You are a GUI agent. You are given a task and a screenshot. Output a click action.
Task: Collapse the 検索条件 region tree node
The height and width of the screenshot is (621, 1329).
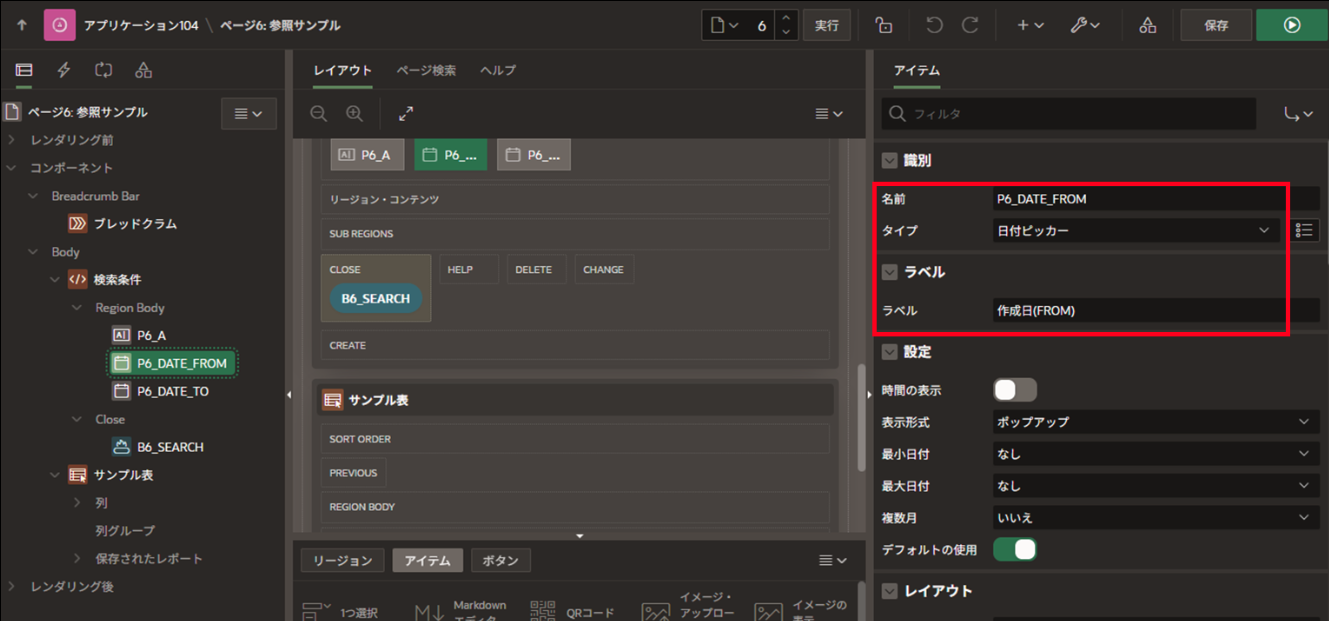[55, 280]
